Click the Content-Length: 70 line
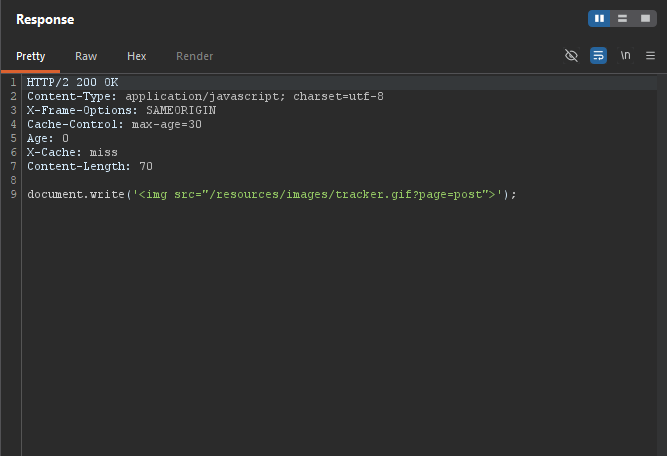The image size is (667, 456). [x=90, y=167]
